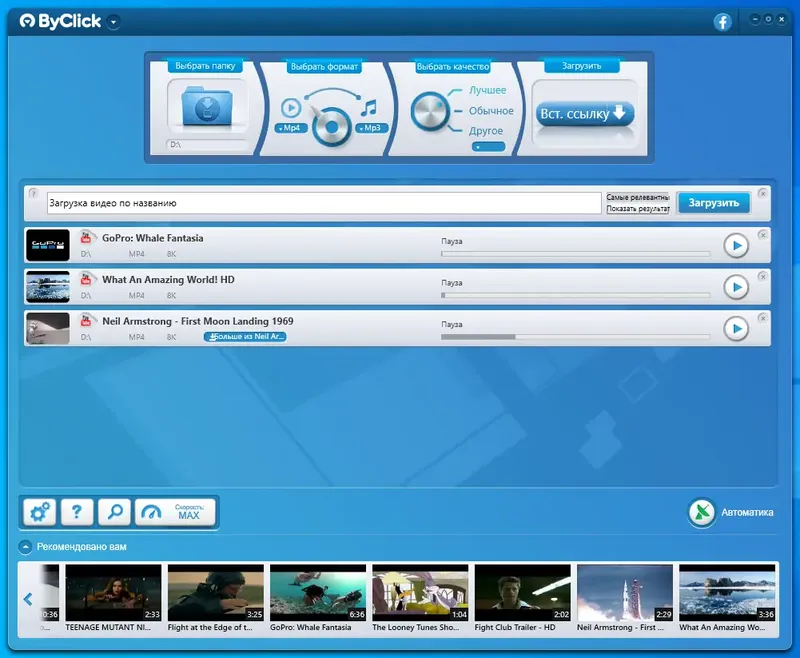Click the Выбрать качество tab label
Screen dimensions: 800x658
[453, 67]
